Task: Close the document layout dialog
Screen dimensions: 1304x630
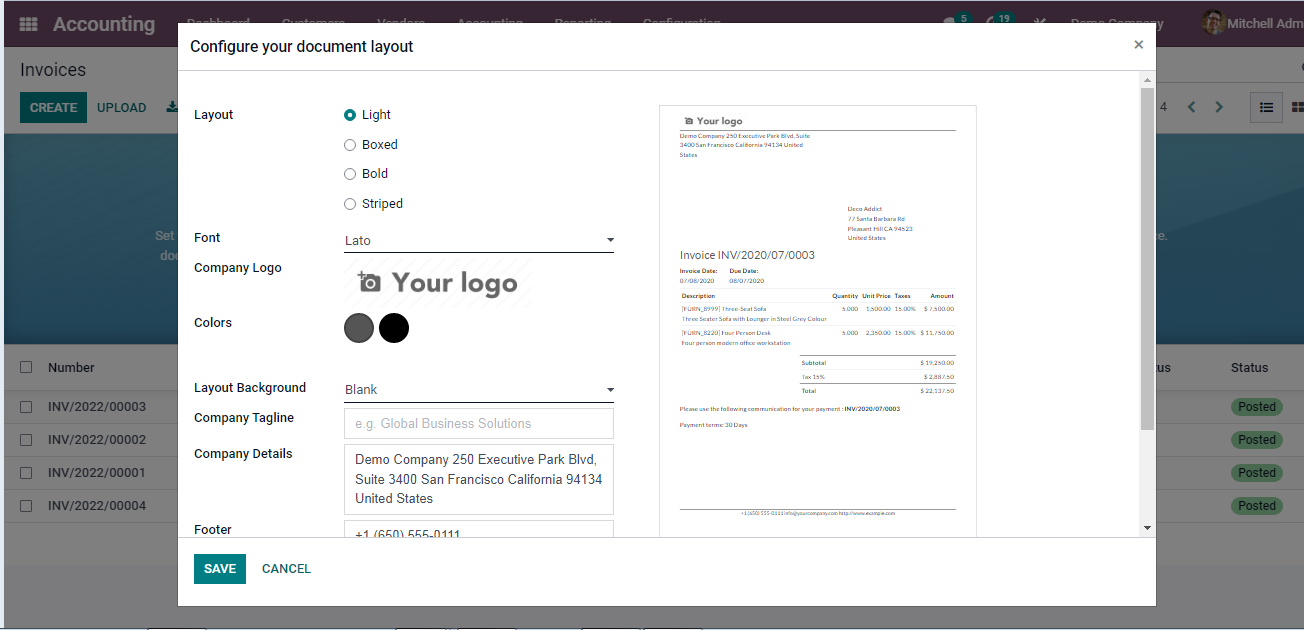Action: coord(1138,45)
